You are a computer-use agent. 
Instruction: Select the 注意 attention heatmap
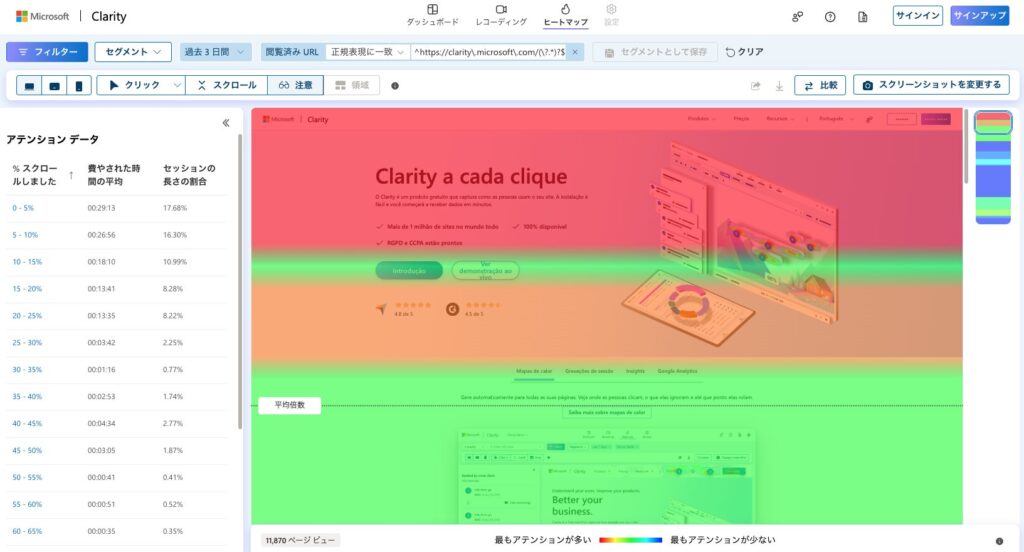(295, 85)
